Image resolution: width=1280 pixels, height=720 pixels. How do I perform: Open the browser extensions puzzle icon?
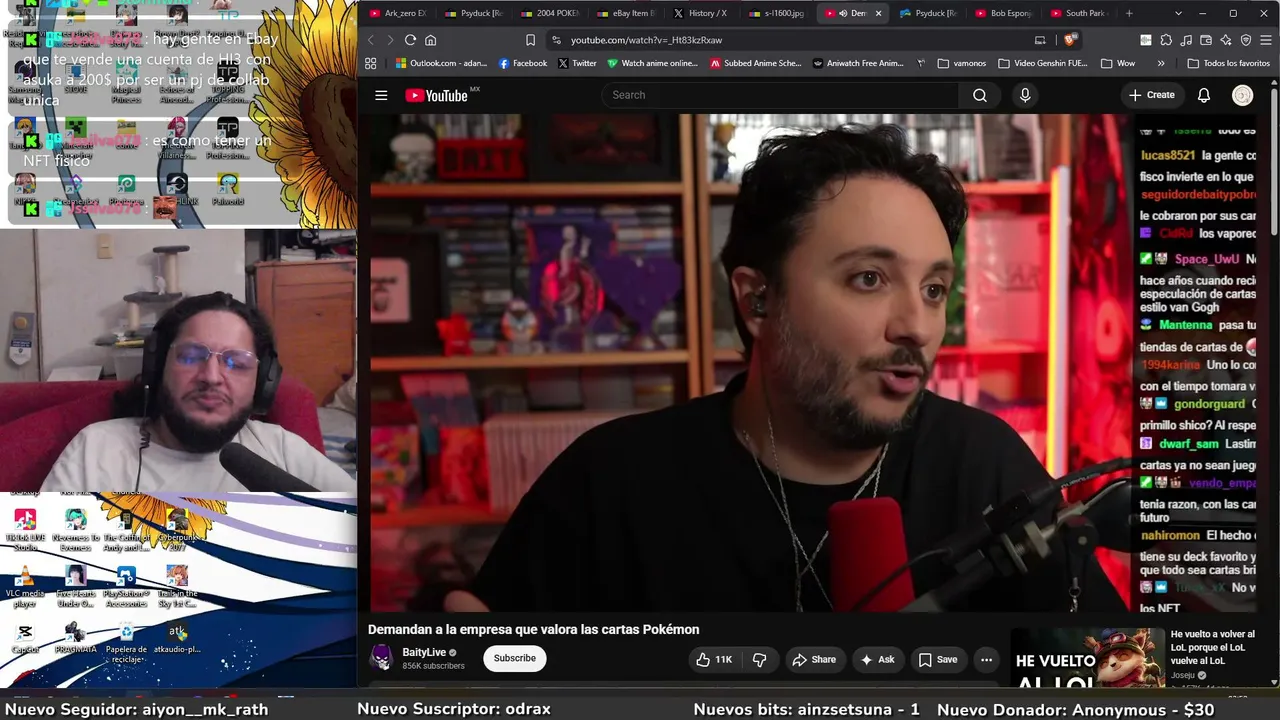pos(1166,40)
